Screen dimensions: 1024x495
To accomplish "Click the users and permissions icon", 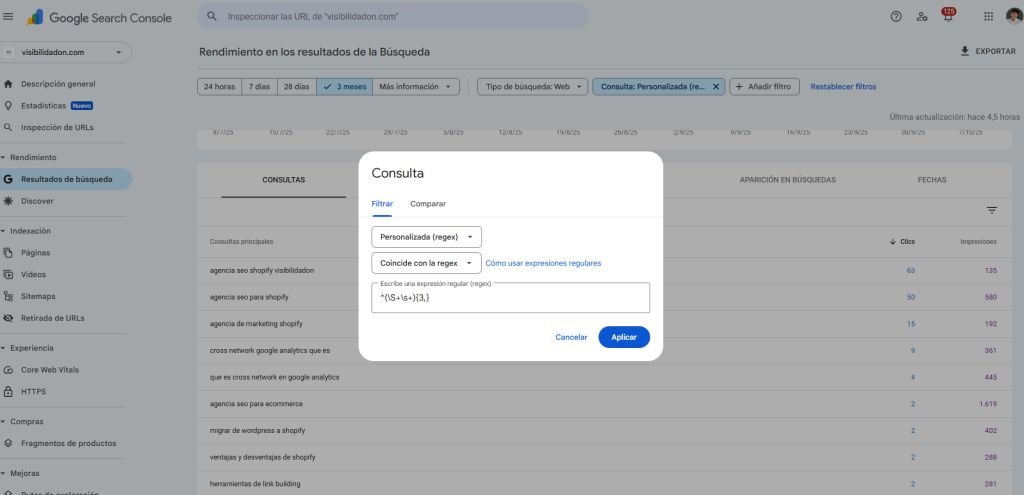I will [921, 17].
